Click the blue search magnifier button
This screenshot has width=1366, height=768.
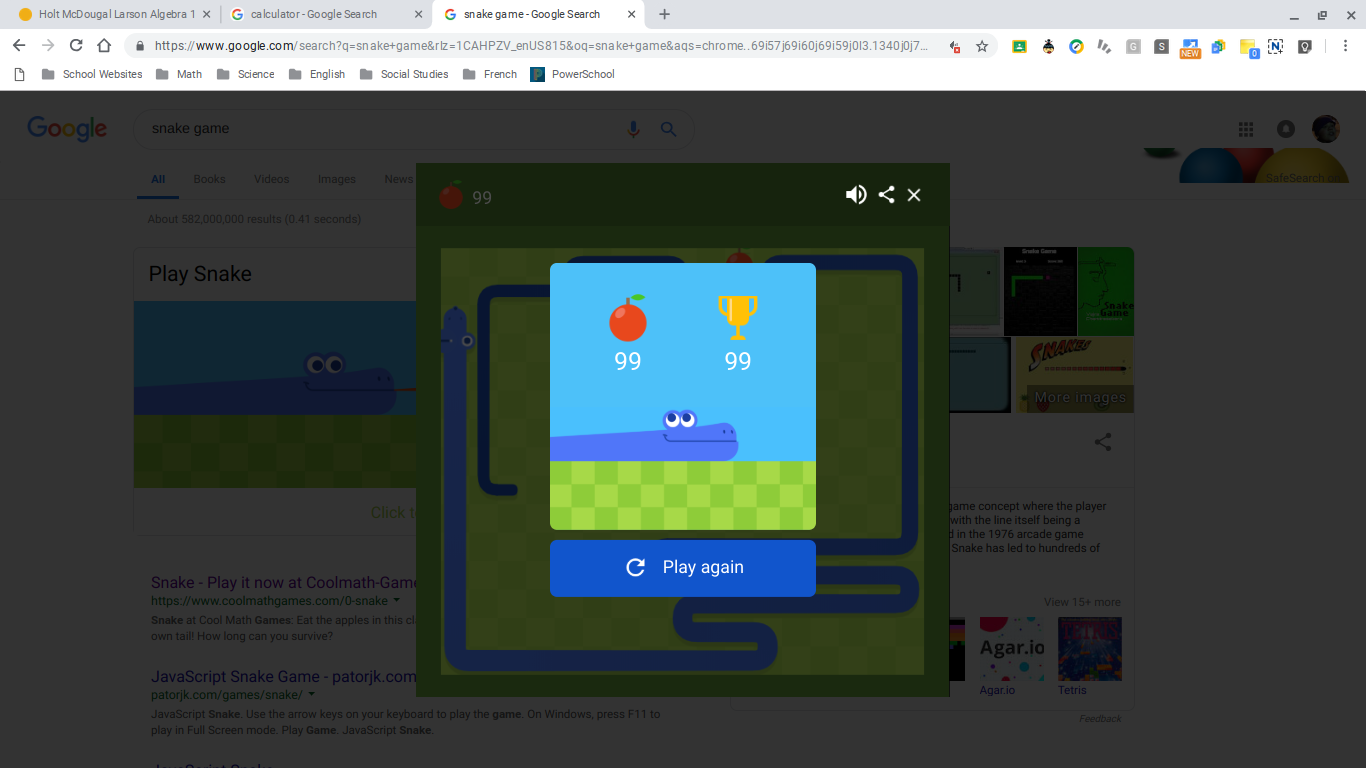tap(669, 129)
